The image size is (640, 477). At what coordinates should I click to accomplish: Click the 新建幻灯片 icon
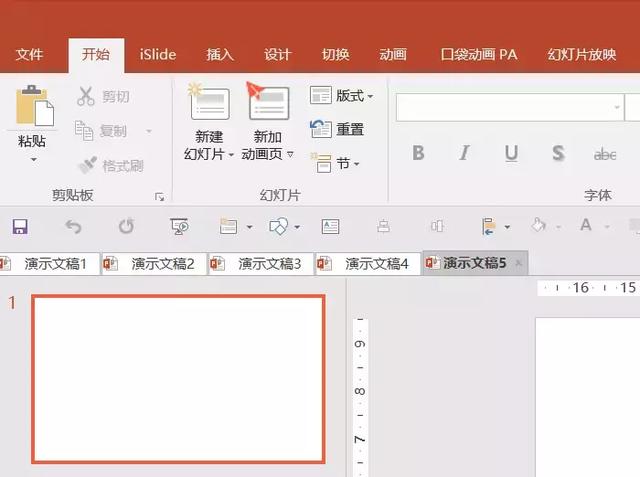pyautogui.click(x=209, y=102)
